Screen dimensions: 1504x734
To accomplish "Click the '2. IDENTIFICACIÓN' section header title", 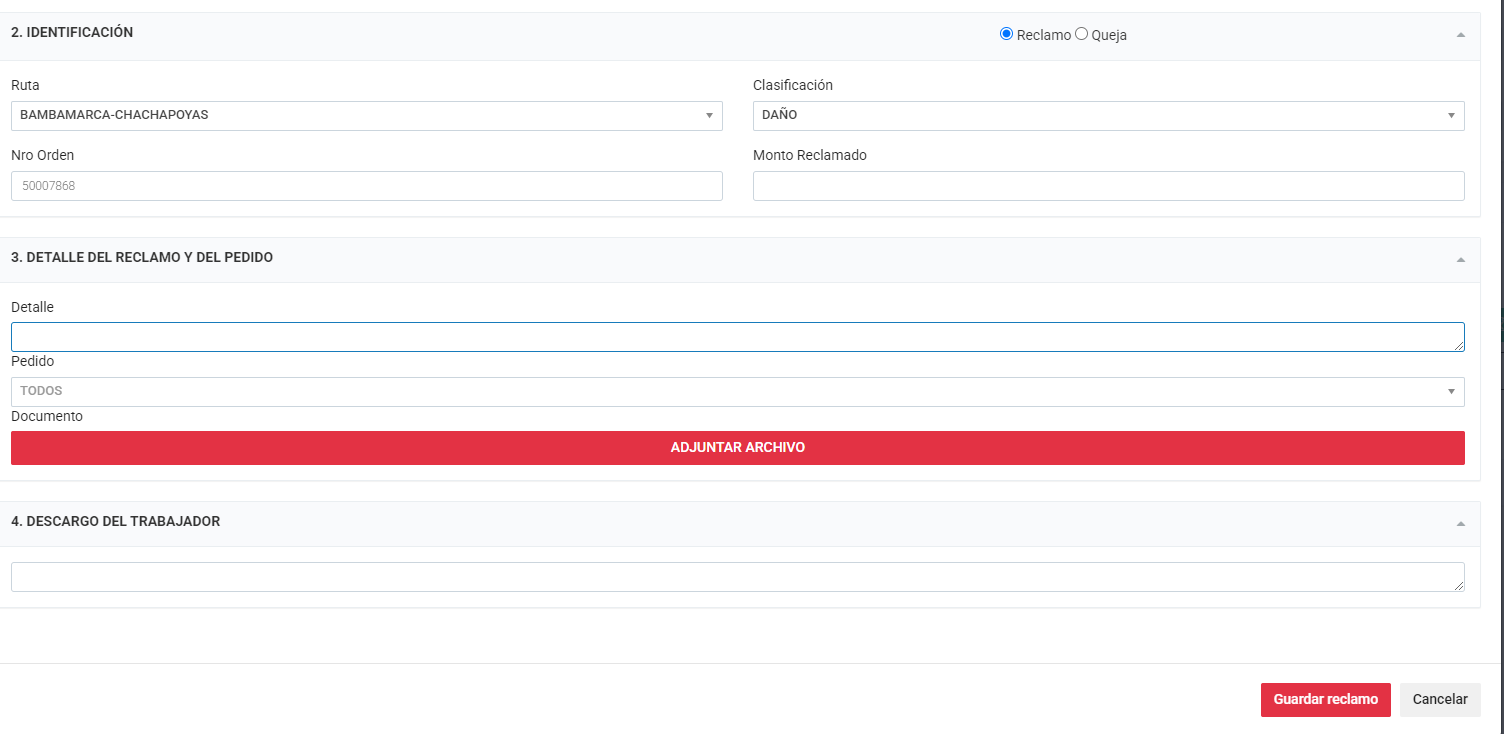I will tap(72, 33).
